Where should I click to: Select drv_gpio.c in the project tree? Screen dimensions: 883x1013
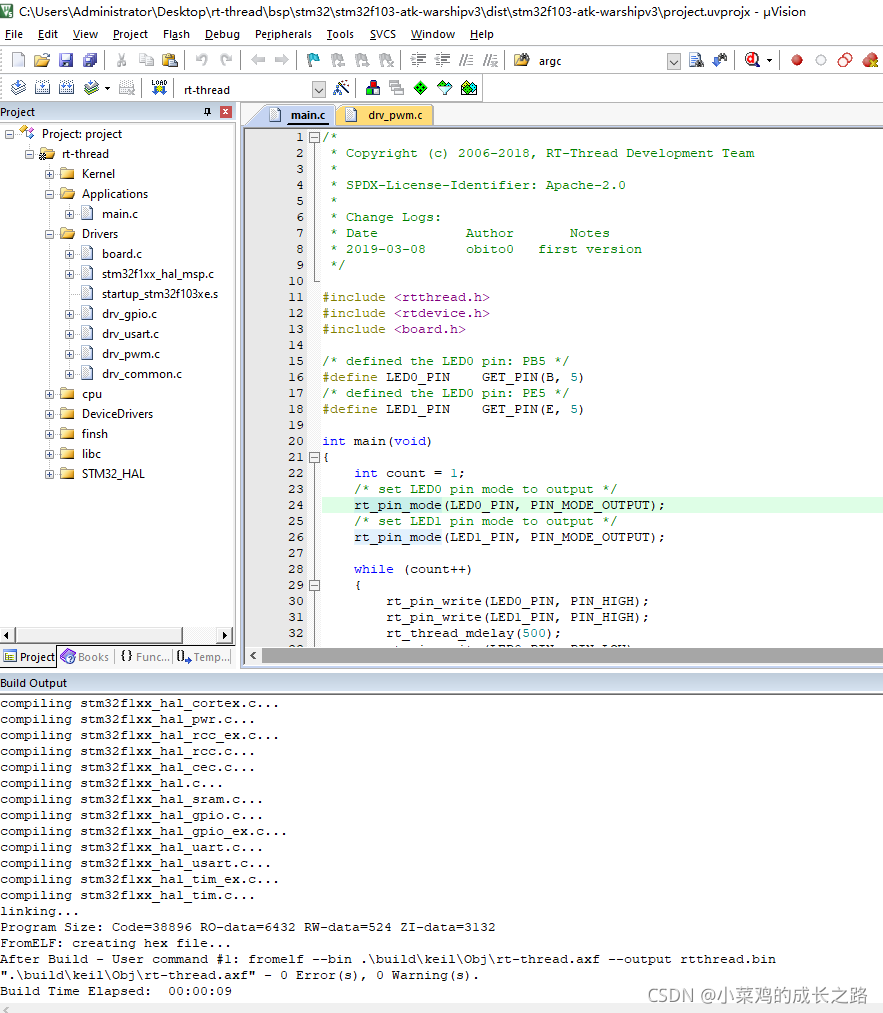129,314
